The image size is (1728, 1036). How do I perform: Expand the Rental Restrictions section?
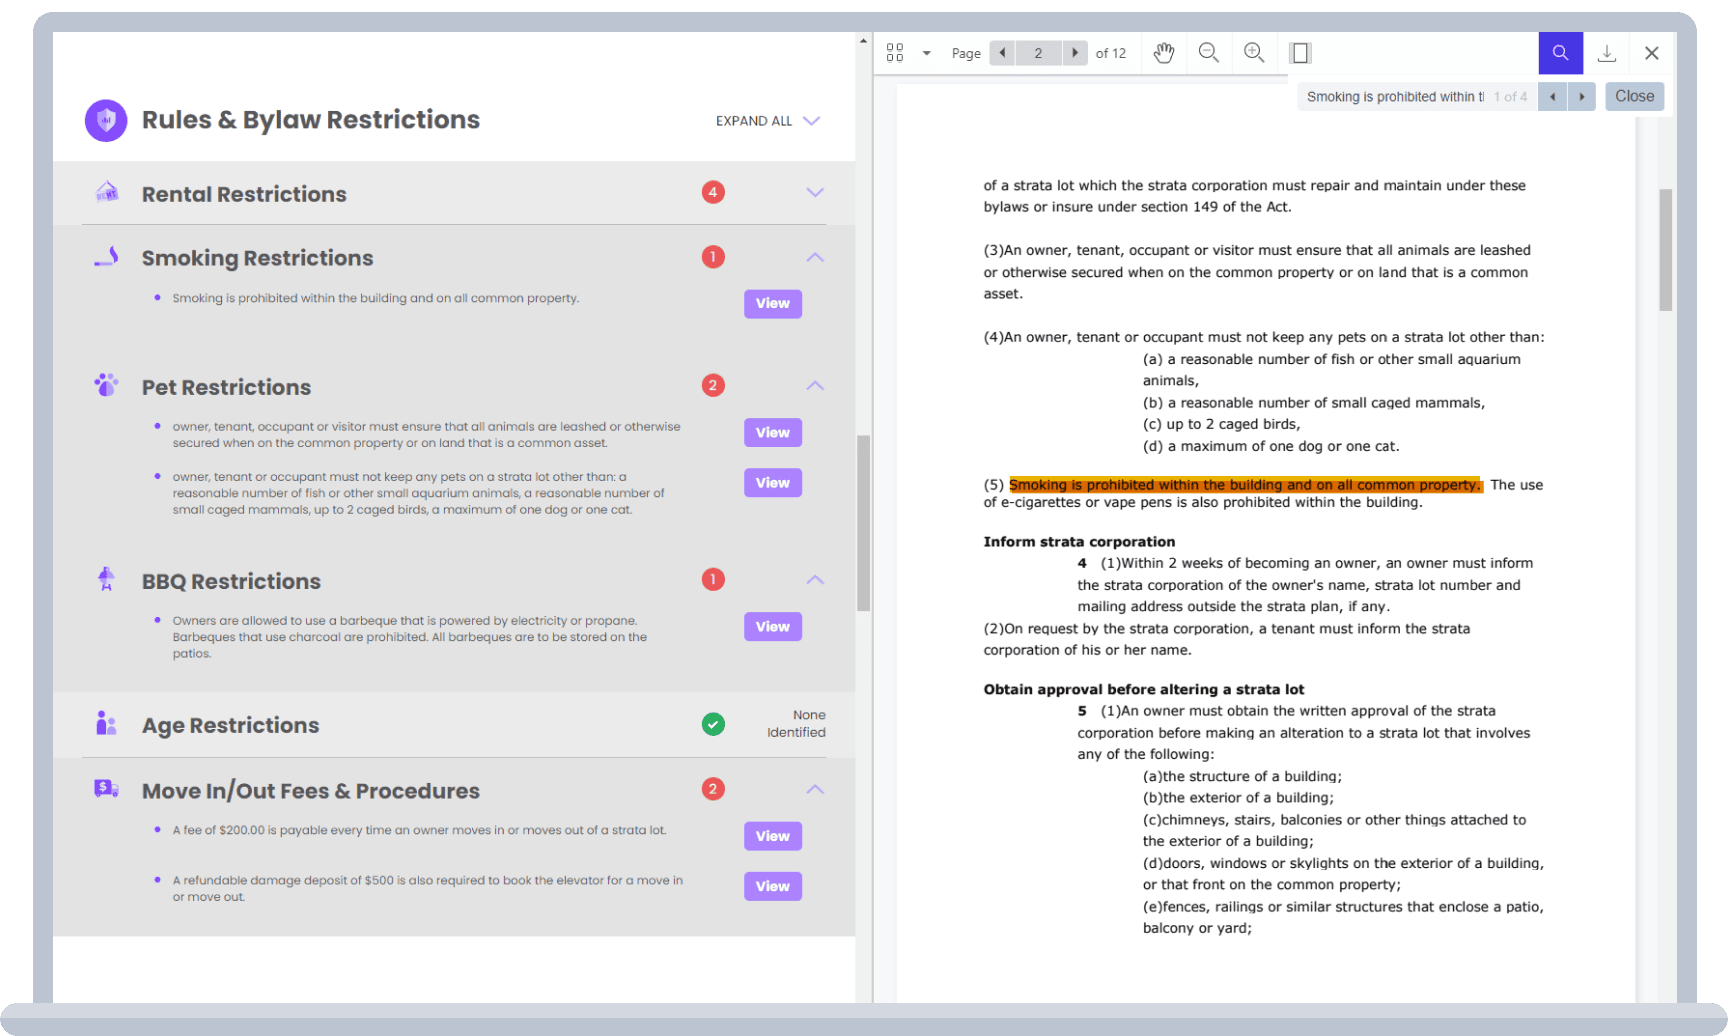coord(815,193)
